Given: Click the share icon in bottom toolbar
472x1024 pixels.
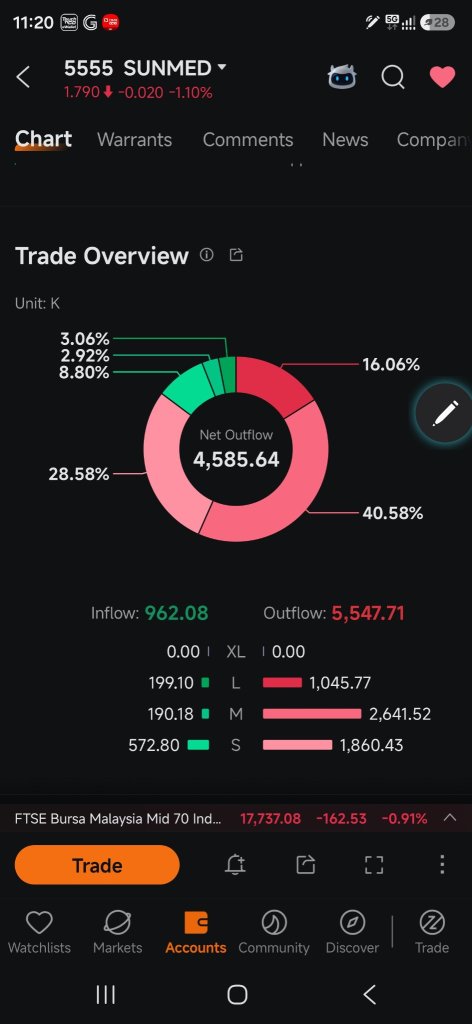Looking at the screenshot, I should tap(306, 865).
